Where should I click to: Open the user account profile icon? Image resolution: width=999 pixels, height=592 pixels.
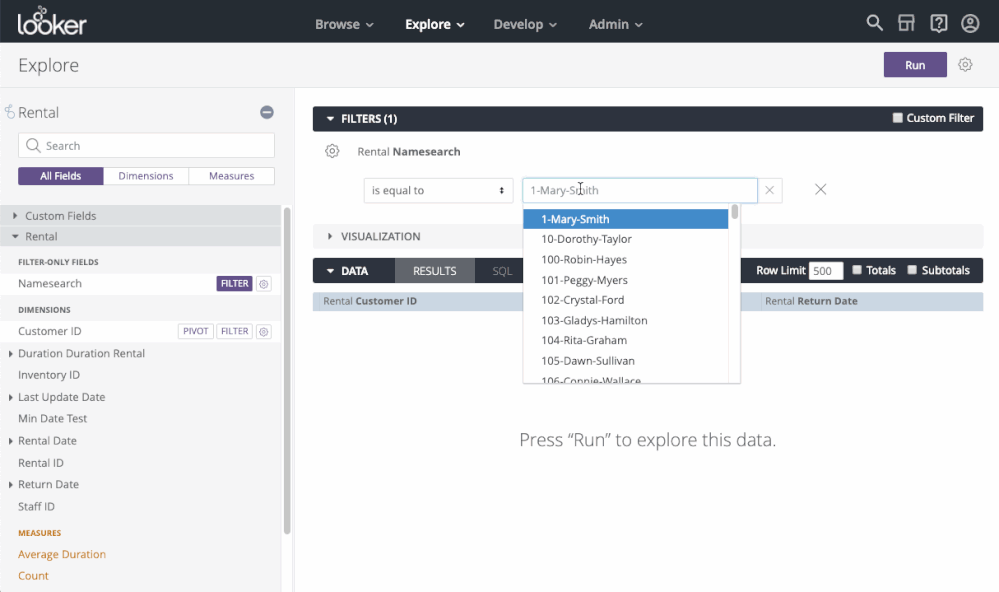(970, 24)
